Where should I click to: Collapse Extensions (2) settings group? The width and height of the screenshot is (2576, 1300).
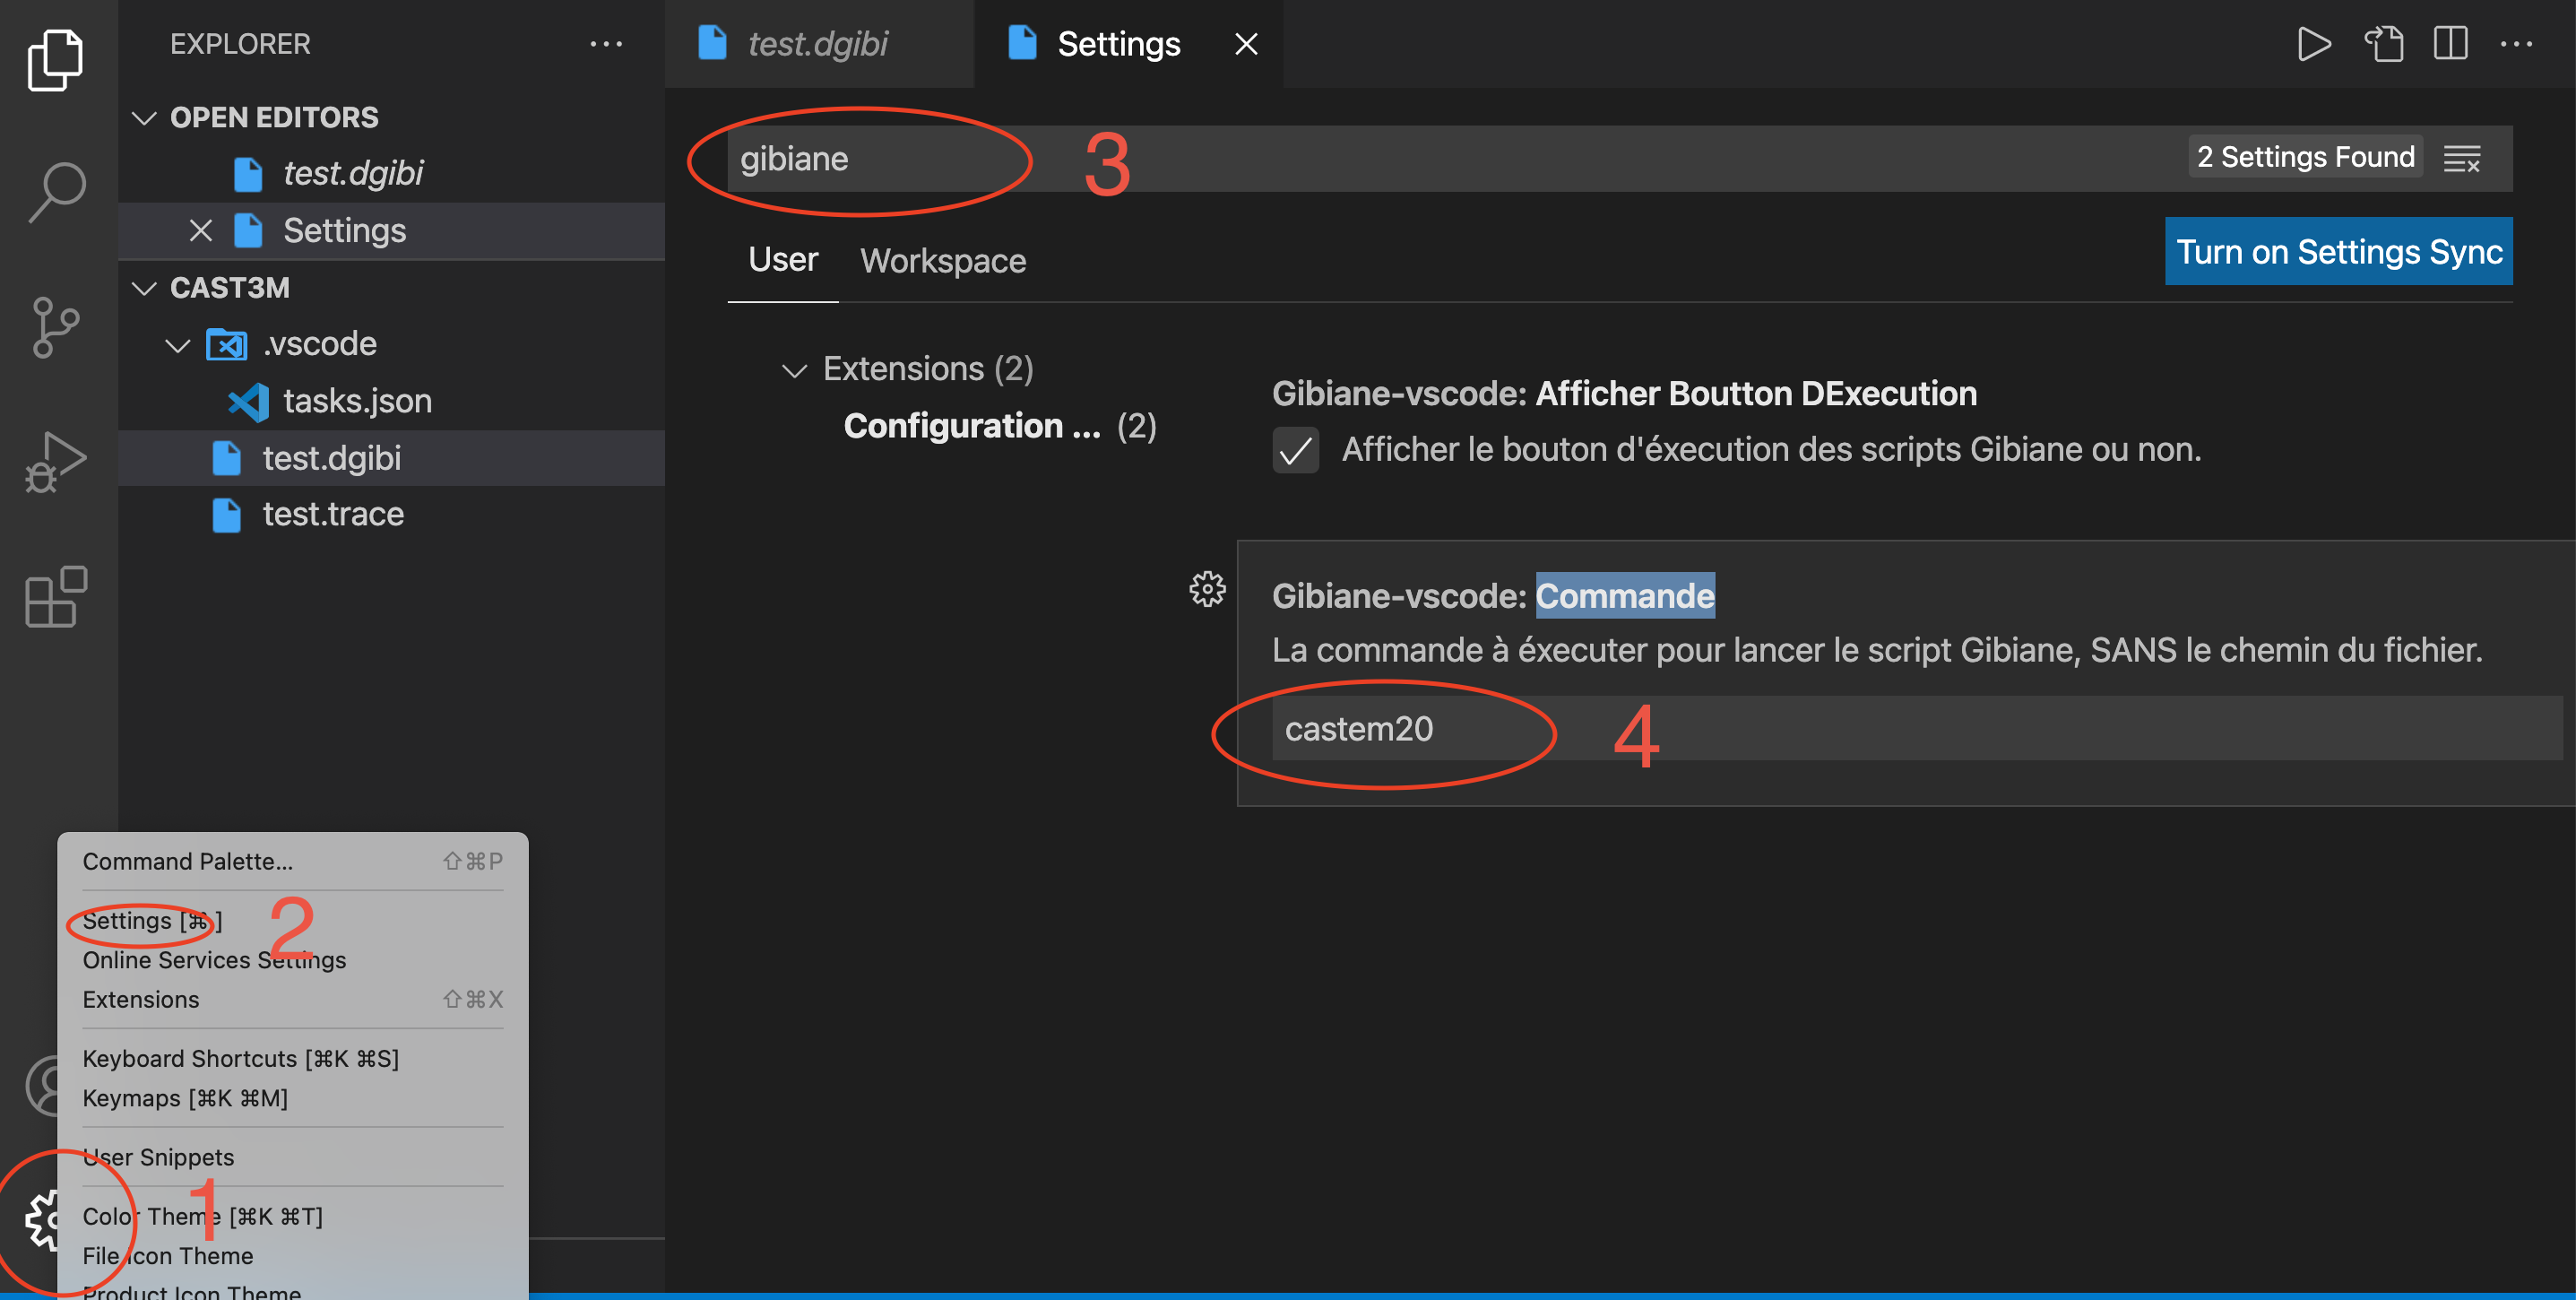click(x=794, y=370)
